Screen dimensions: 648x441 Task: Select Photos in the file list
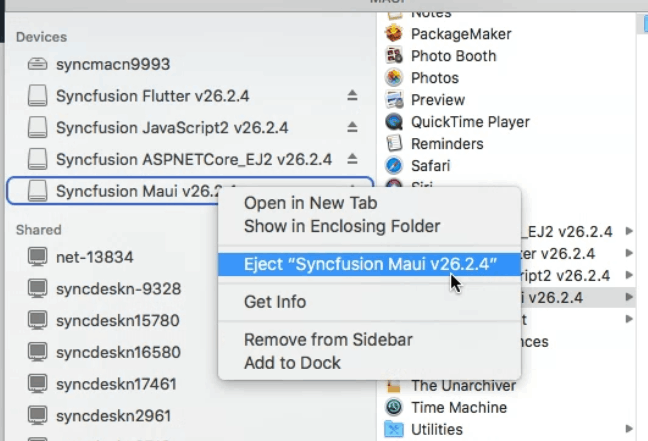(435, 78)
